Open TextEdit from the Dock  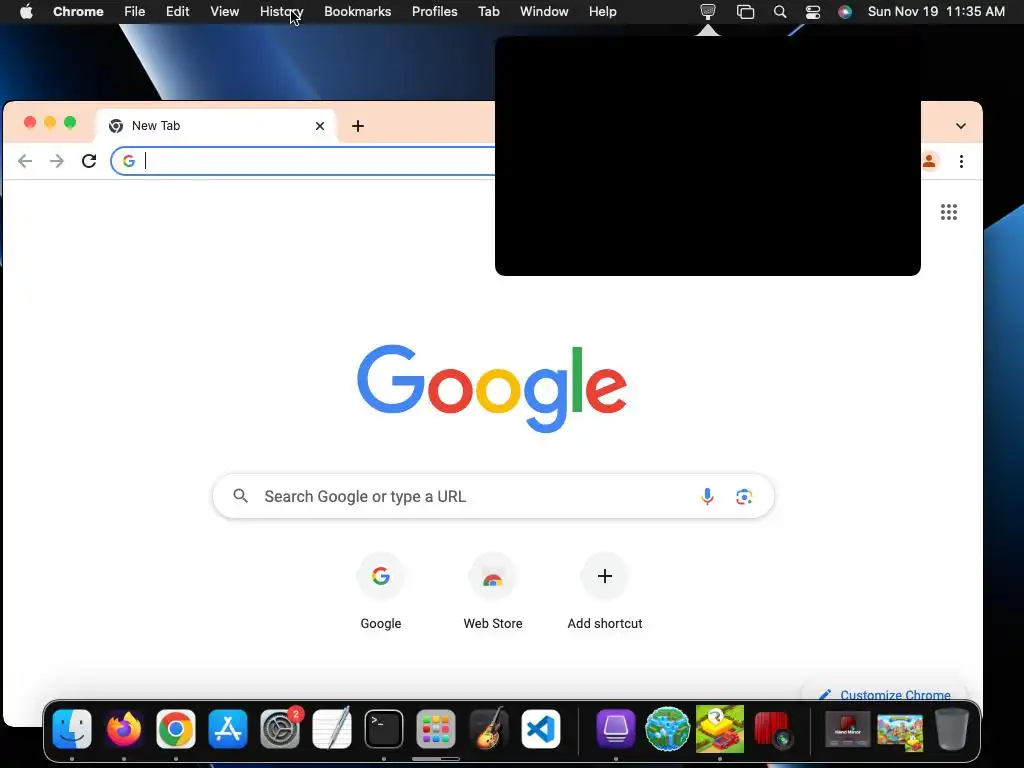[x=332, y=729]
